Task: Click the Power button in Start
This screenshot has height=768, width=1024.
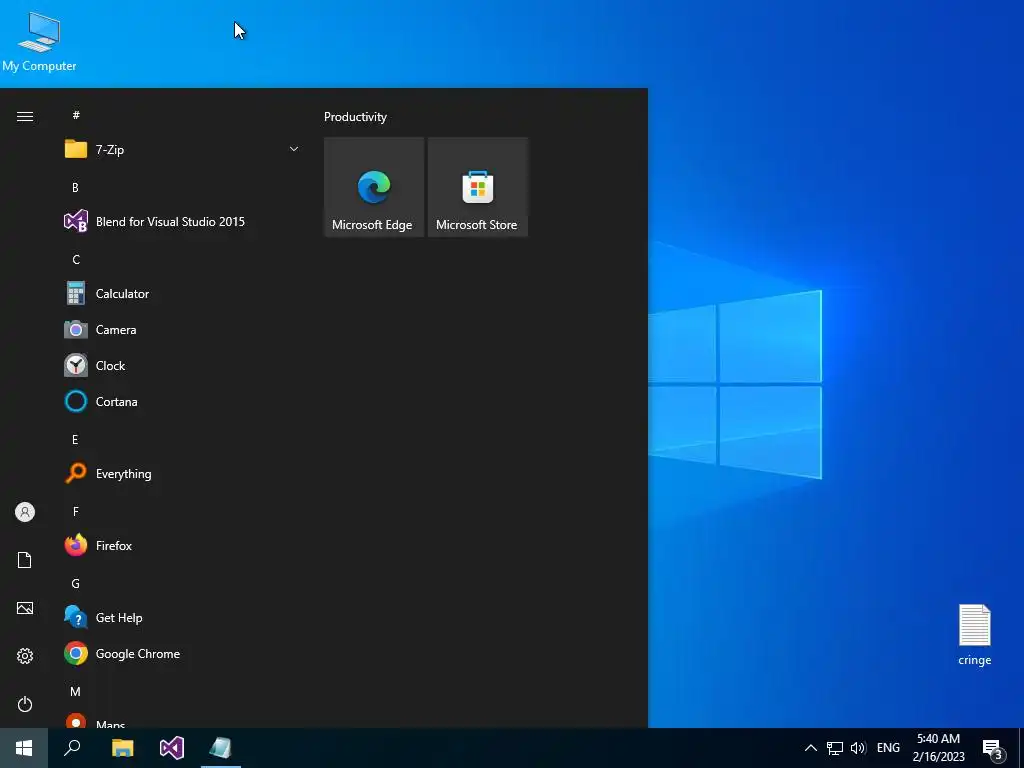Action: point(25,704)
